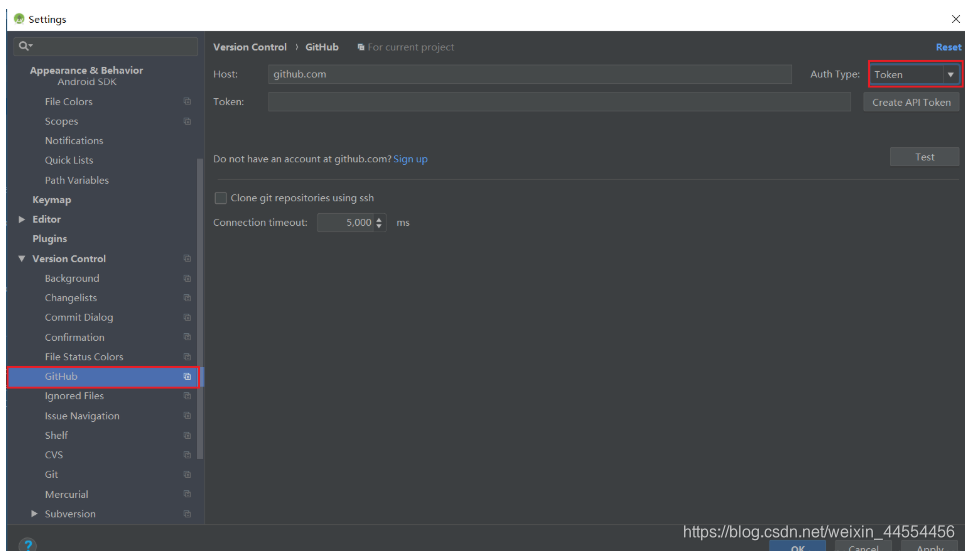Open the Plugins settings page
This screenshot has height=551, width=965.
[x=50, y=239]
